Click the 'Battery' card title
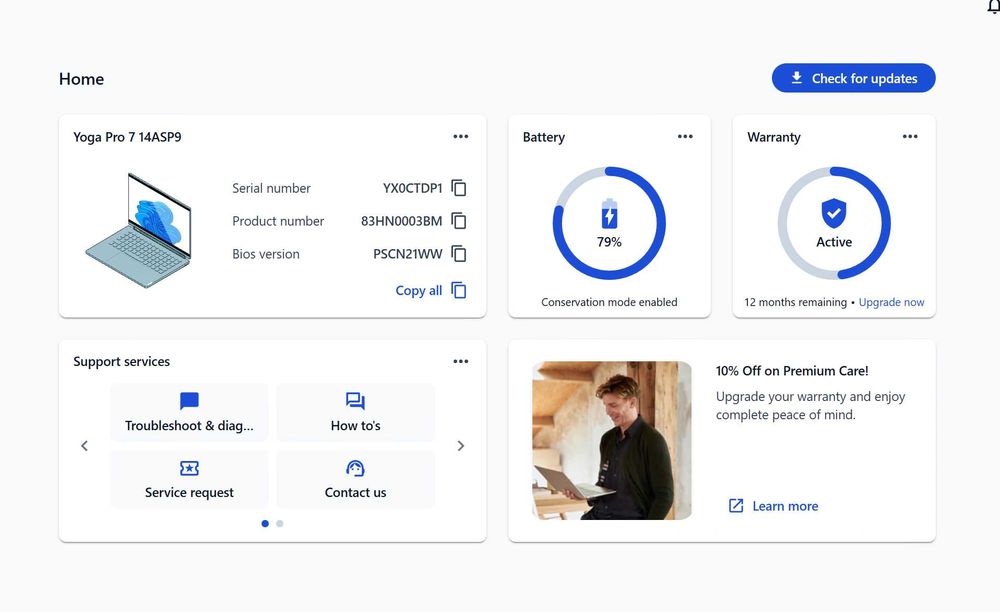Screen dimensions: 1000x612 click(x=543, y=137)
